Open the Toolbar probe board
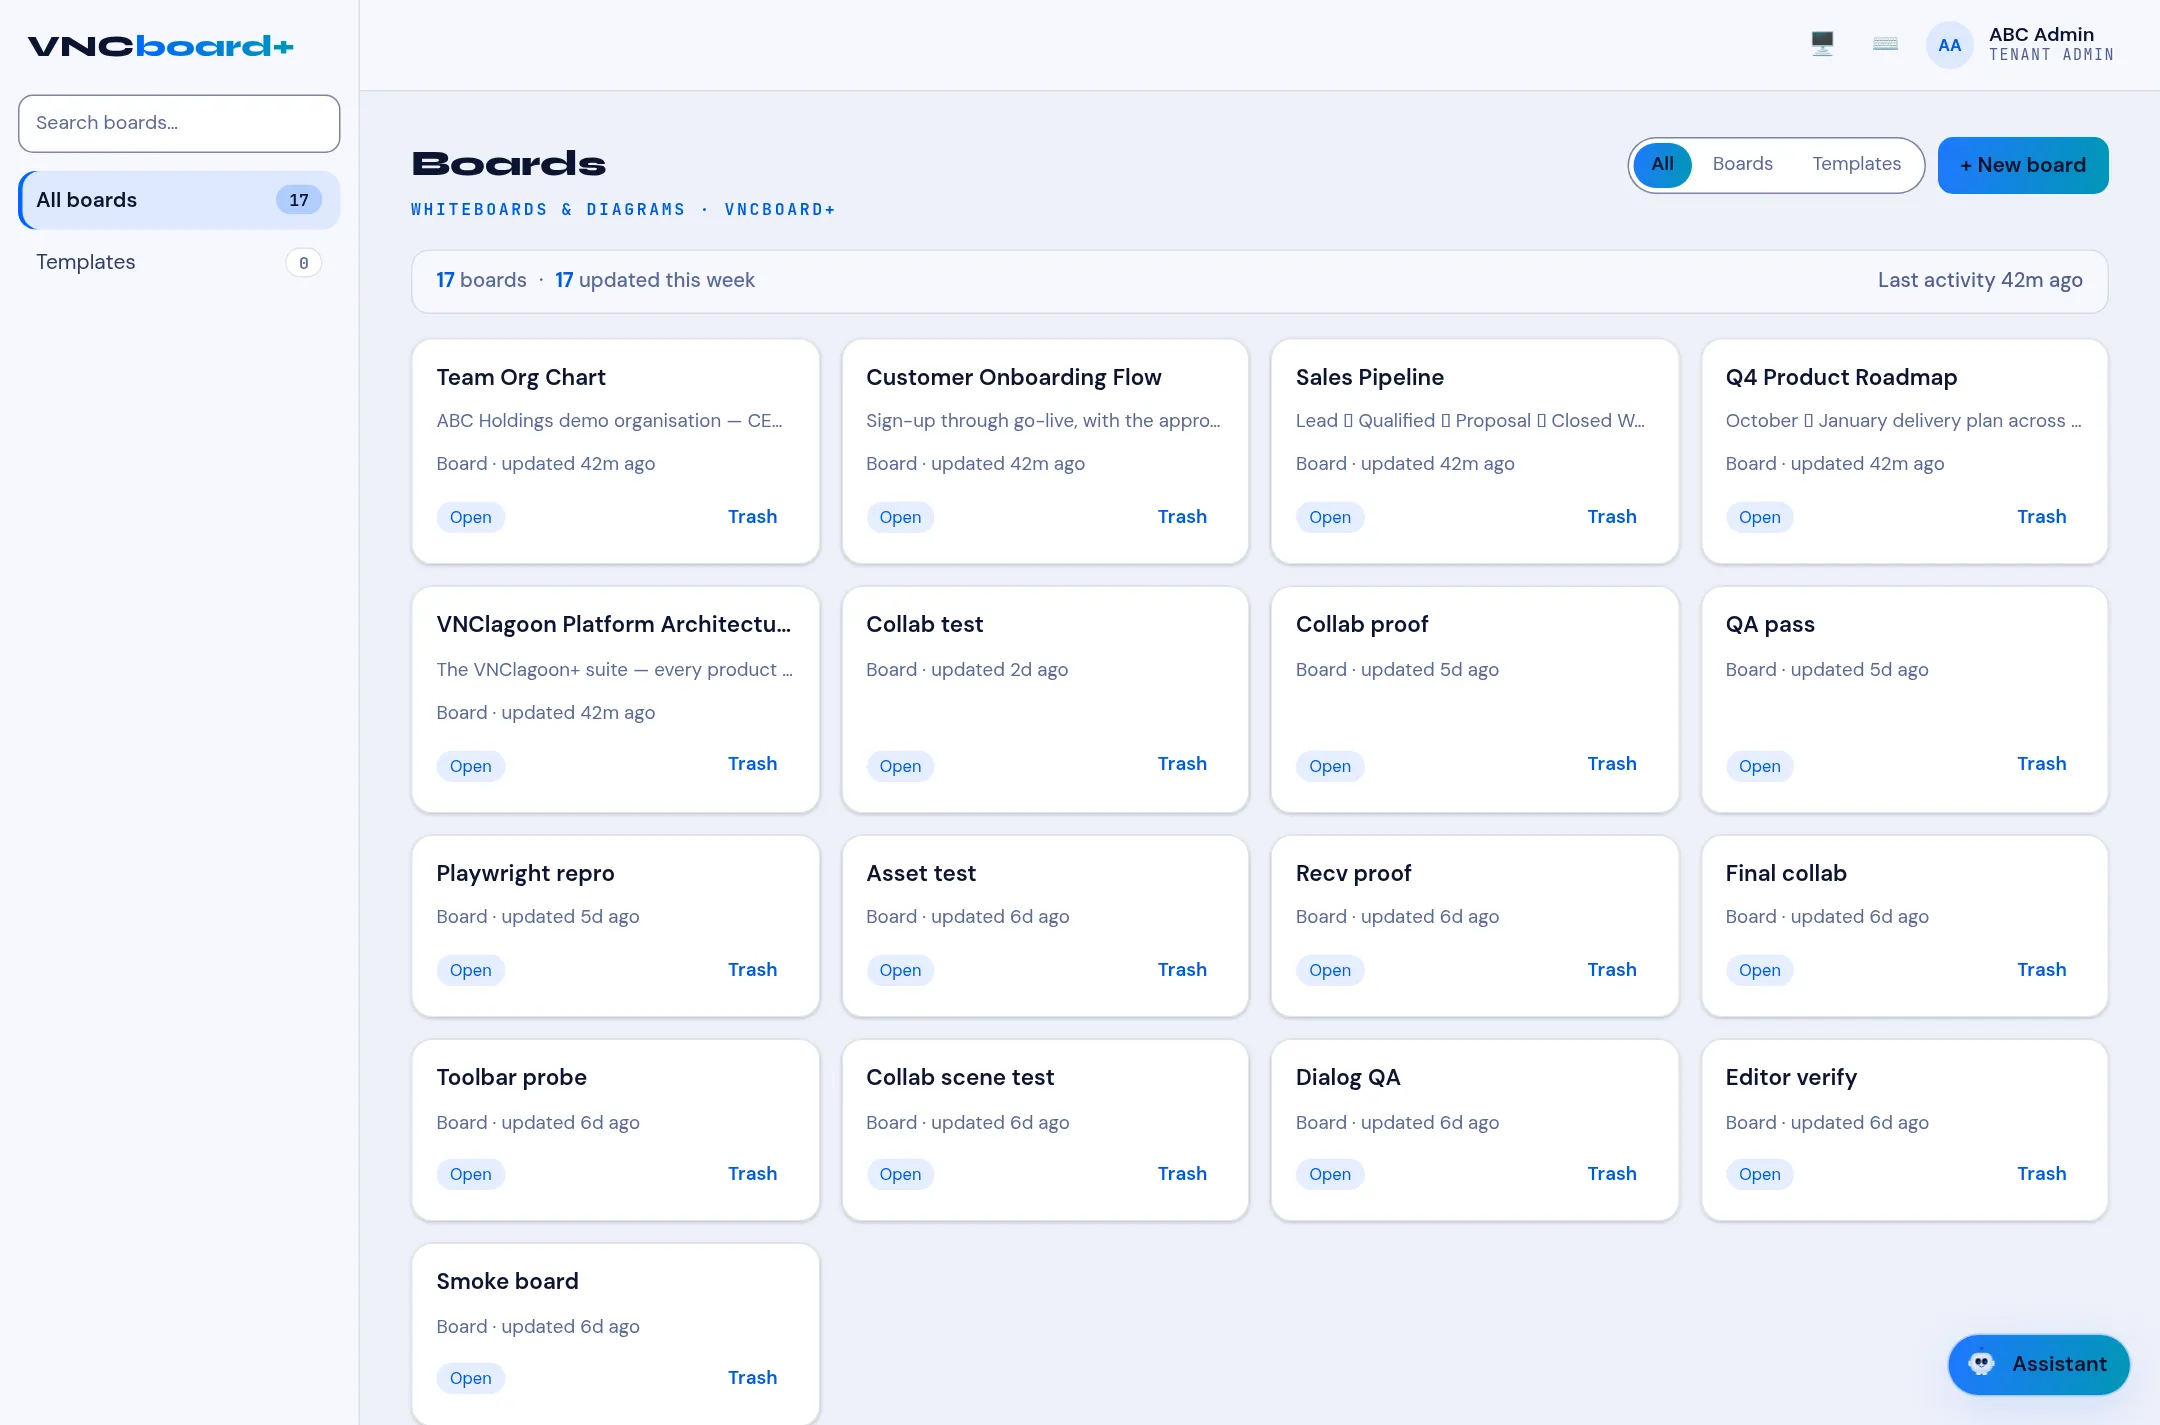2160x1425 pixels. point(470,1174)
